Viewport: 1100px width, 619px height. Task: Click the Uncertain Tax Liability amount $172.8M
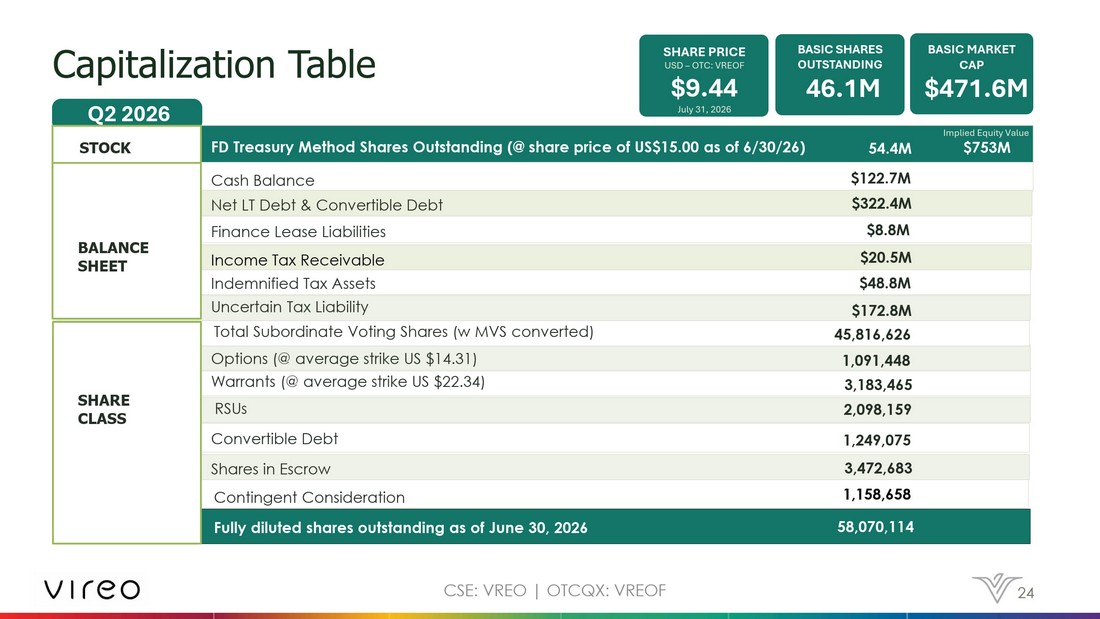tap(881, 310)
